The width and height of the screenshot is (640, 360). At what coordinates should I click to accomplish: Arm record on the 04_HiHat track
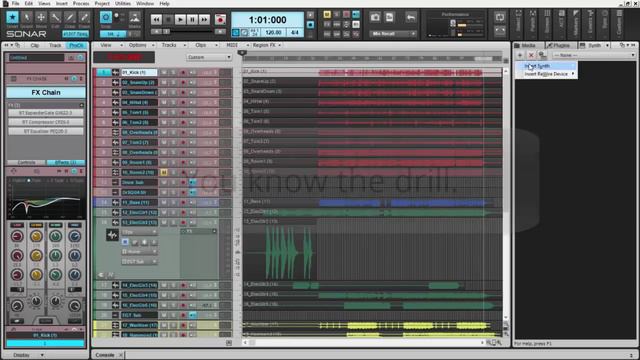tap(183, 102)
